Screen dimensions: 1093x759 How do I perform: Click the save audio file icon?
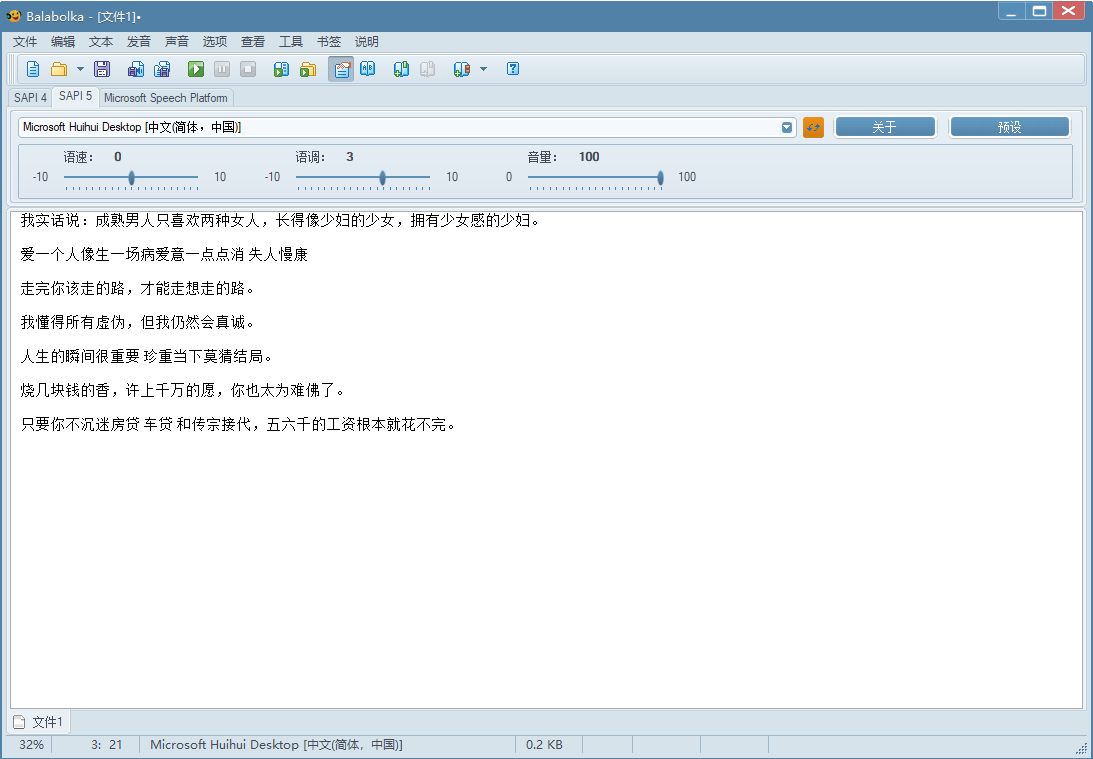coord(136,69)
